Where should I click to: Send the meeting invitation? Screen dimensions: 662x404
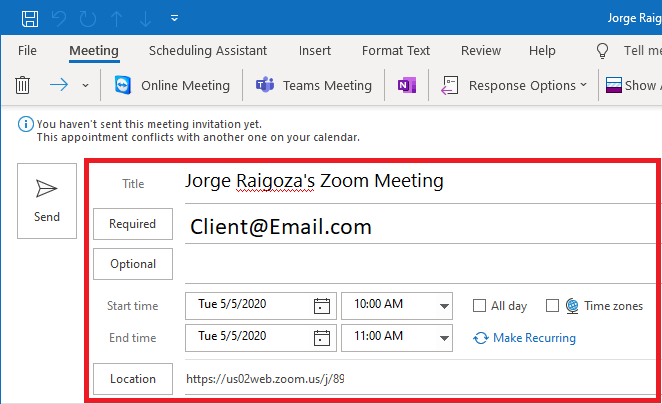[46, 201]
